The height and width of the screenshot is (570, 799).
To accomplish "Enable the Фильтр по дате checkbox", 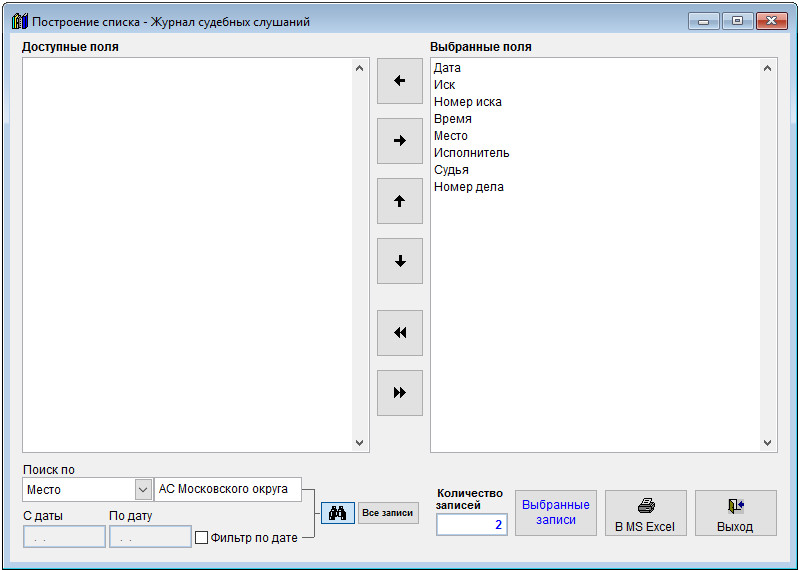I will [x=202, y=537].
